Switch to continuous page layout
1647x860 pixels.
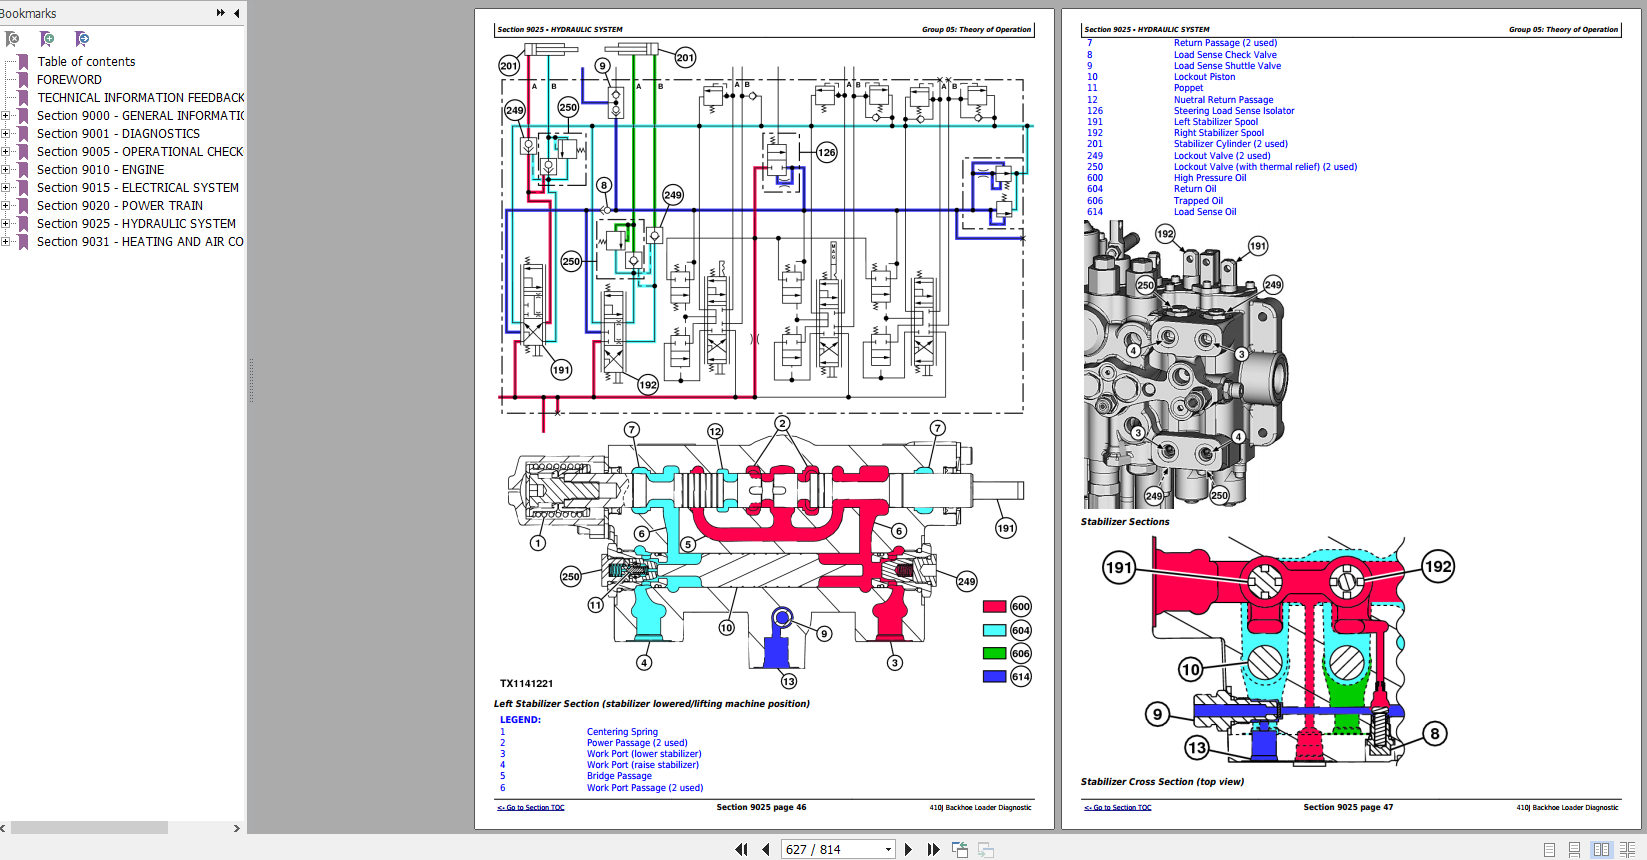pos(1575,849)
